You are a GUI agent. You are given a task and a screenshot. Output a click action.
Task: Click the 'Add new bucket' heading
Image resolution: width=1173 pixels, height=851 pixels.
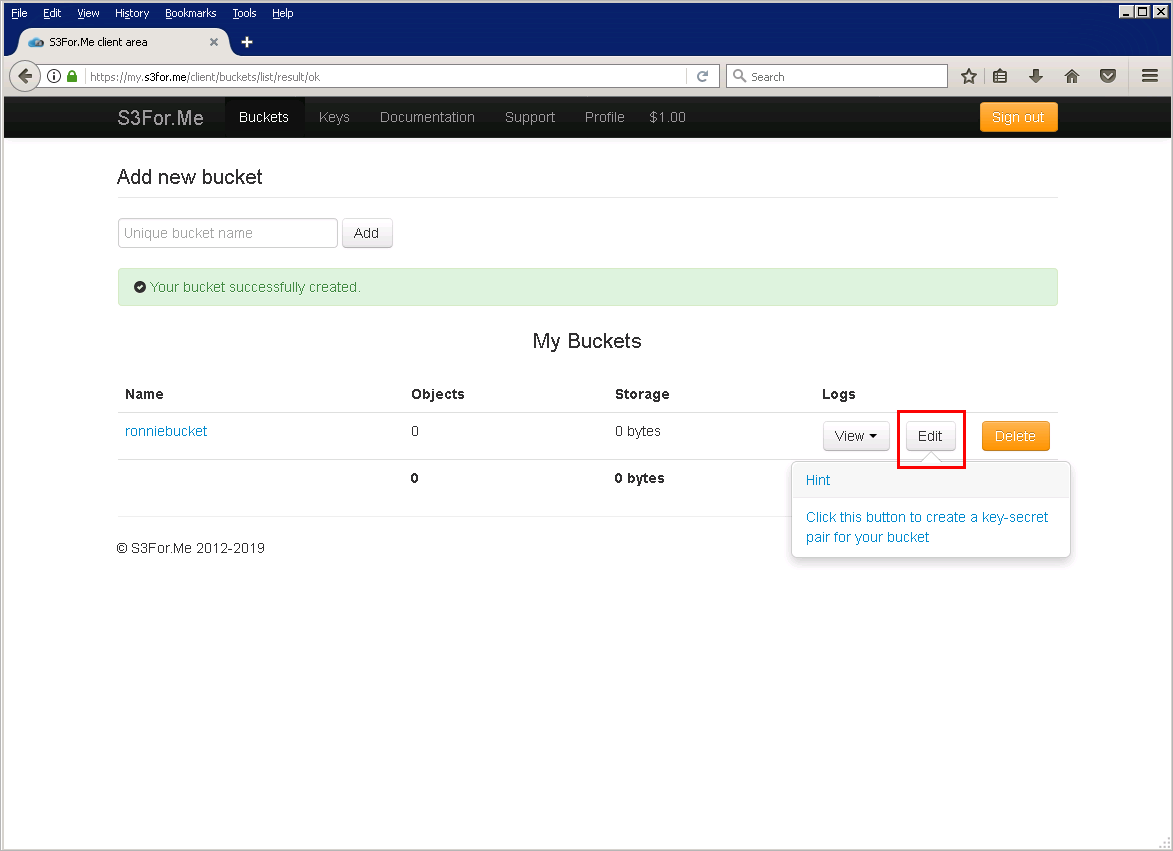click(190, 177)
